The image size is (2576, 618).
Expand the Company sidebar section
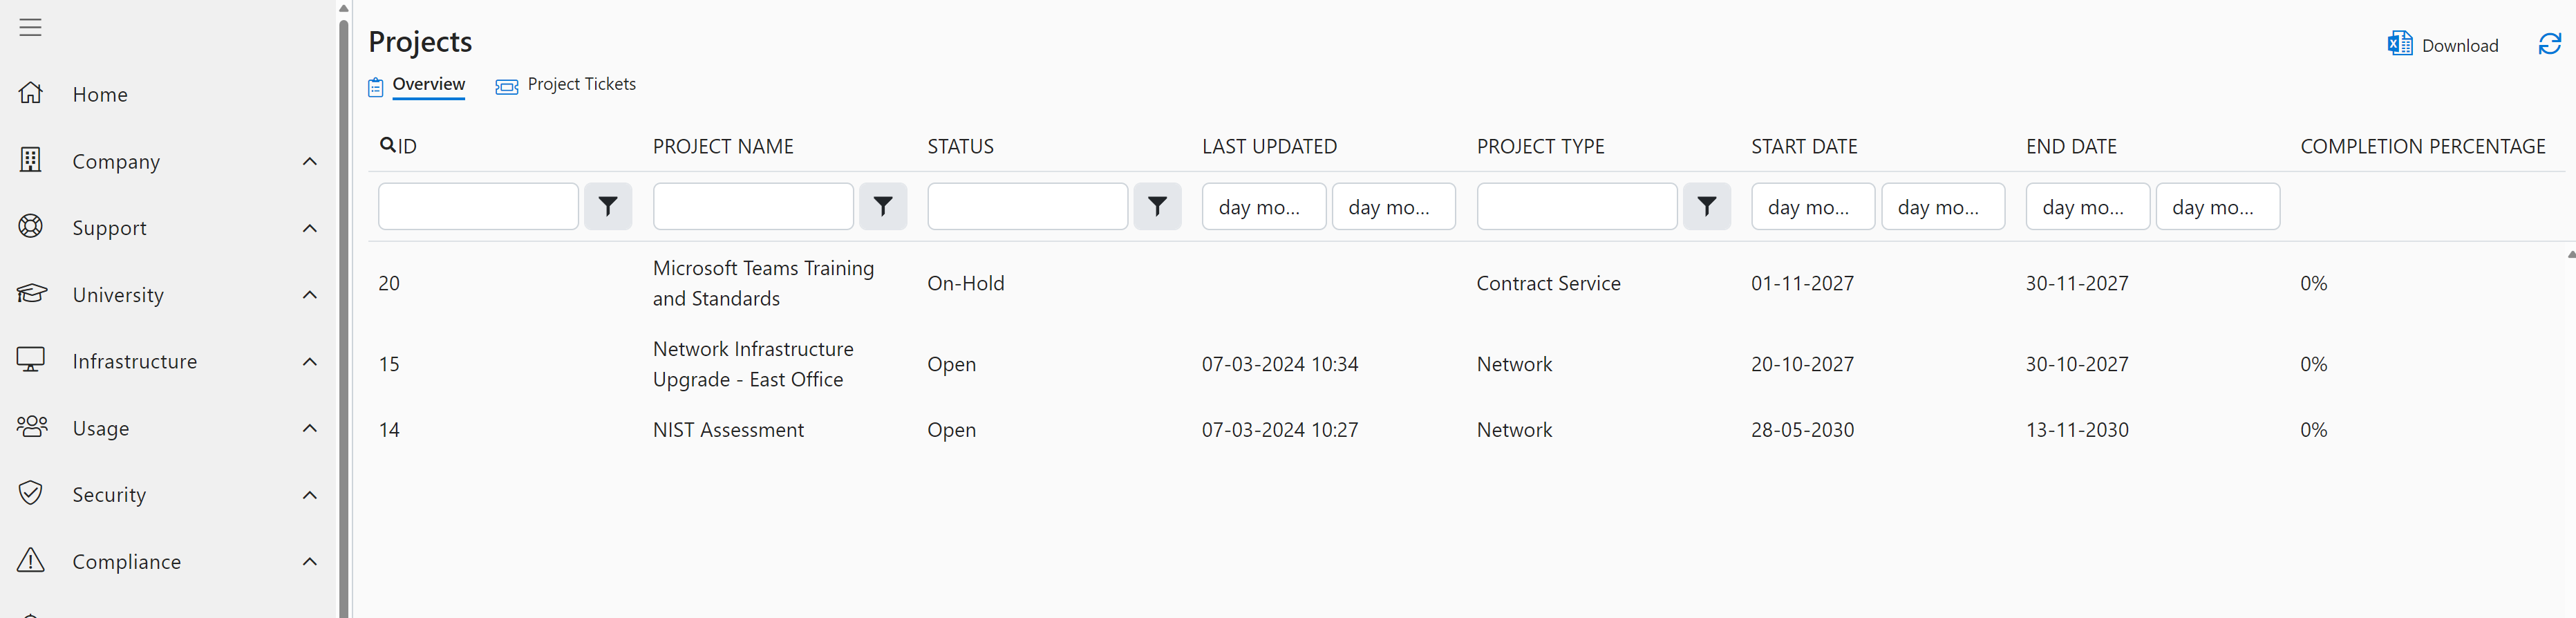point(309,161)
